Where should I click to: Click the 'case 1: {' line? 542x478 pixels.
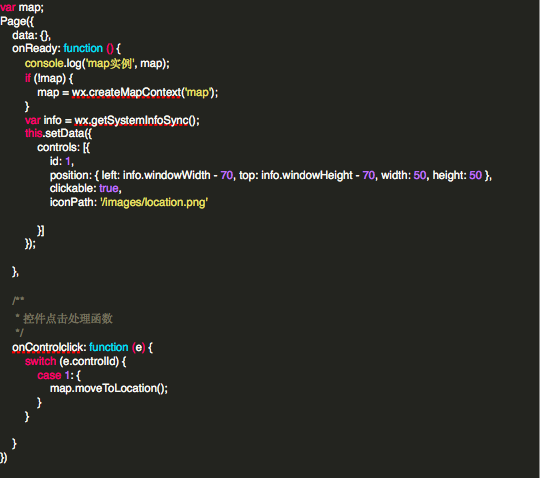59,375
